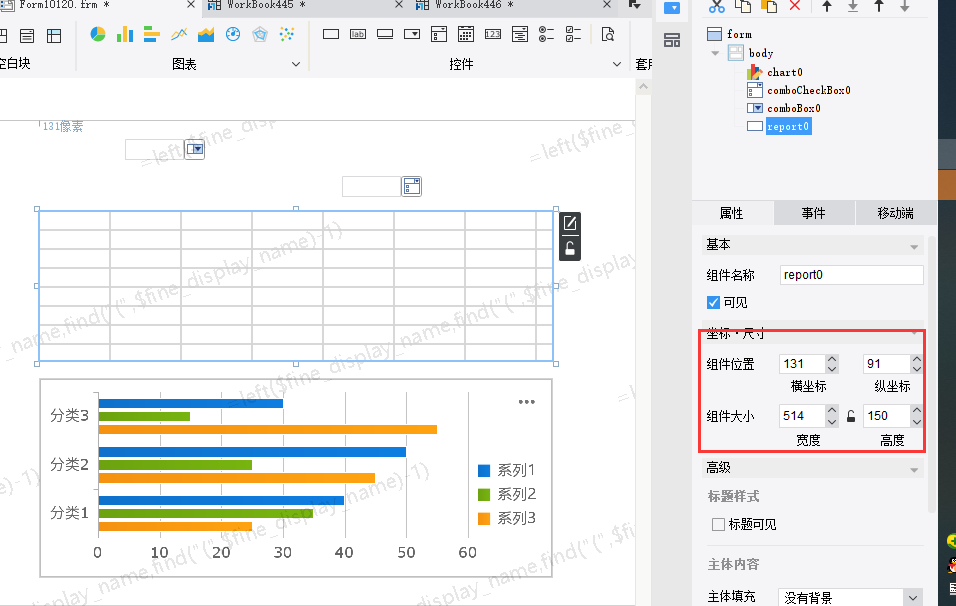956x606 pixels.
Task: Open the 主体填充 dropdown
Action: [x=912, y=597]
